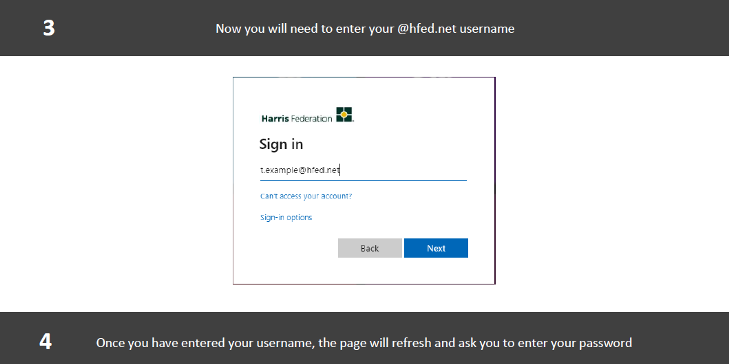Click empty area below the Next button

click(x=436, y=271)
